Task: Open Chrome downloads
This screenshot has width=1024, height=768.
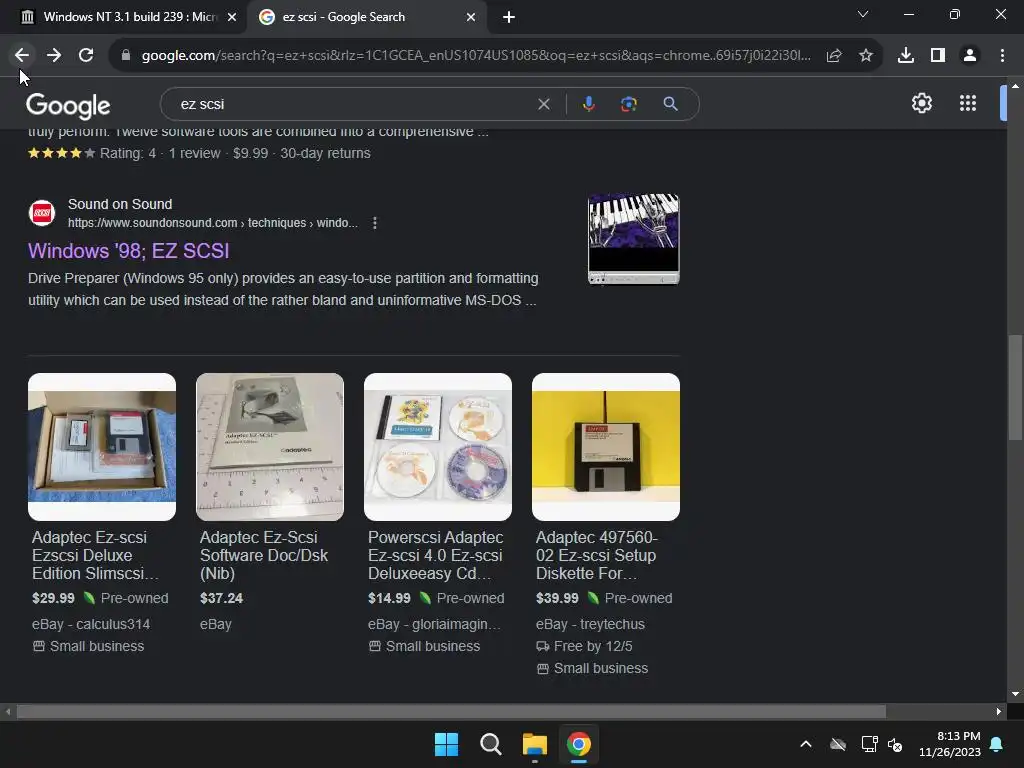Action: coord(906,56)
